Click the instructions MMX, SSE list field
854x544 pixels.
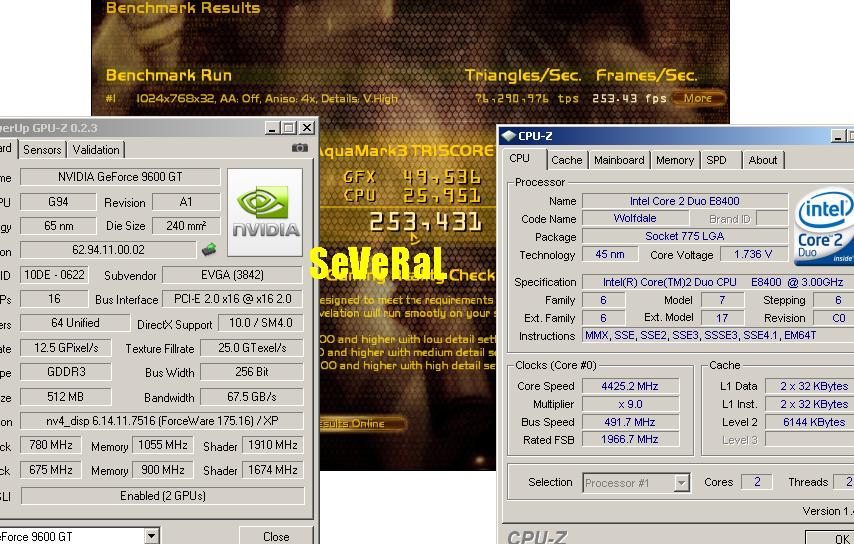(718, 335)
